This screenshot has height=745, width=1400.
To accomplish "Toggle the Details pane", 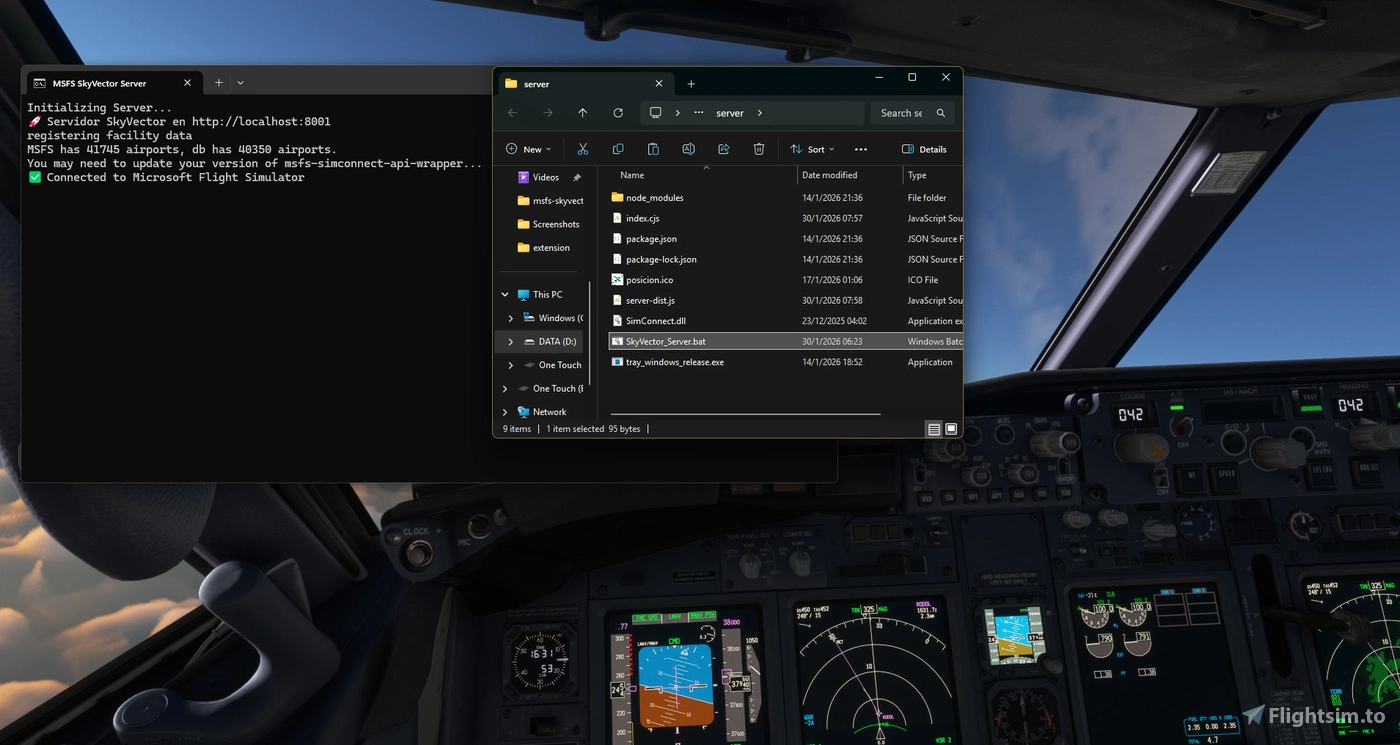I will [925, 148].
